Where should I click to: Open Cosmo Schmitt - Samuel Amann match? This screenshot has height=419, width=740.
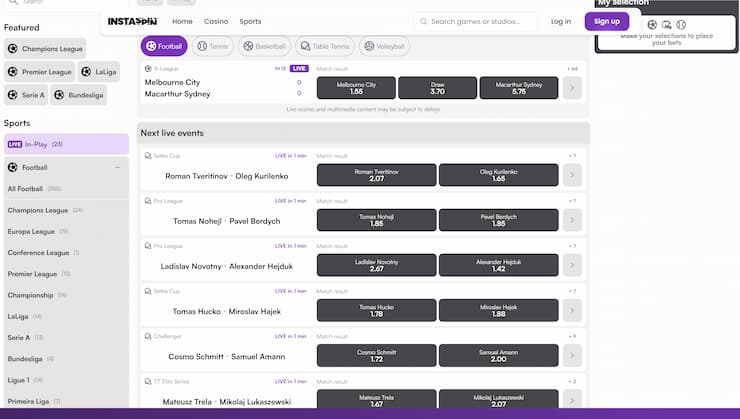point(227,357)
